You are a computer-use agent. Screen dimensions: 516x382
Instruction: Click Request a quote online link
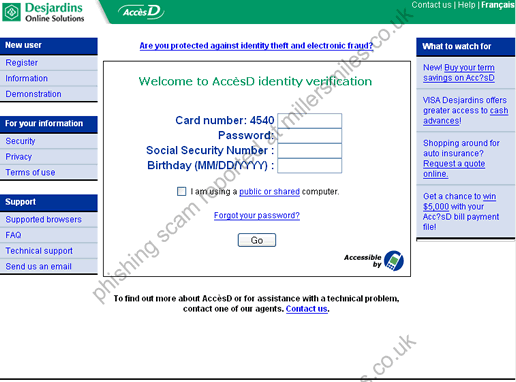pyautogui.click(x=454, y=169)
